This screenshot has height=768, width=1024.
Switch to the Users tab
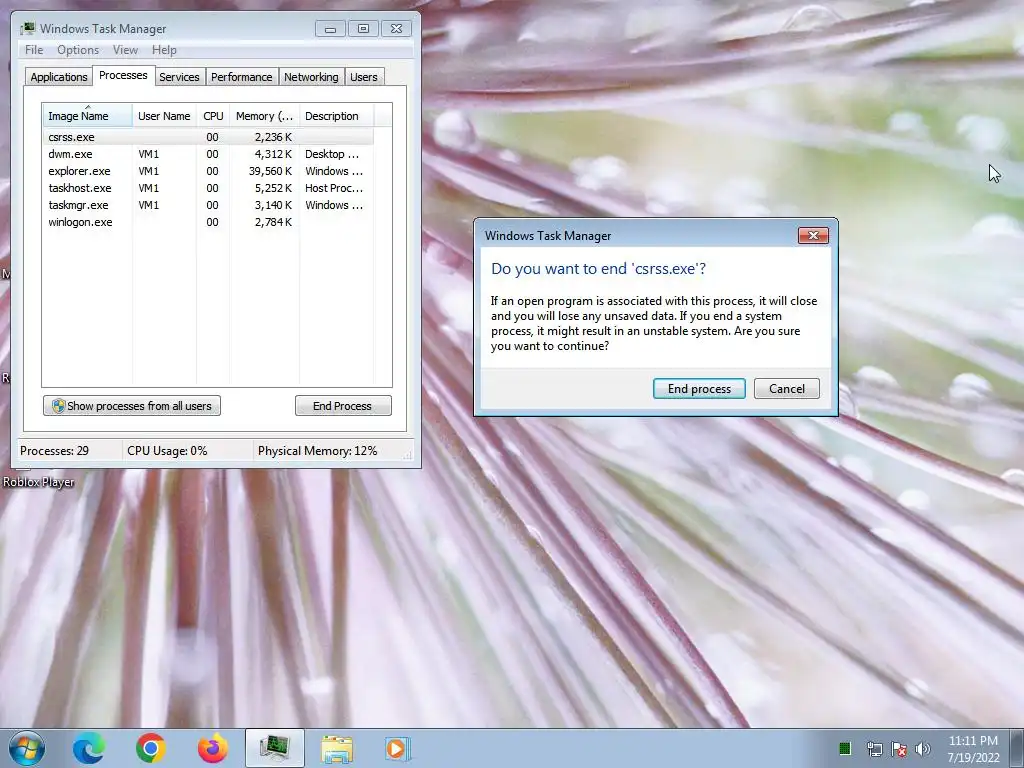(x=364, y=77)
